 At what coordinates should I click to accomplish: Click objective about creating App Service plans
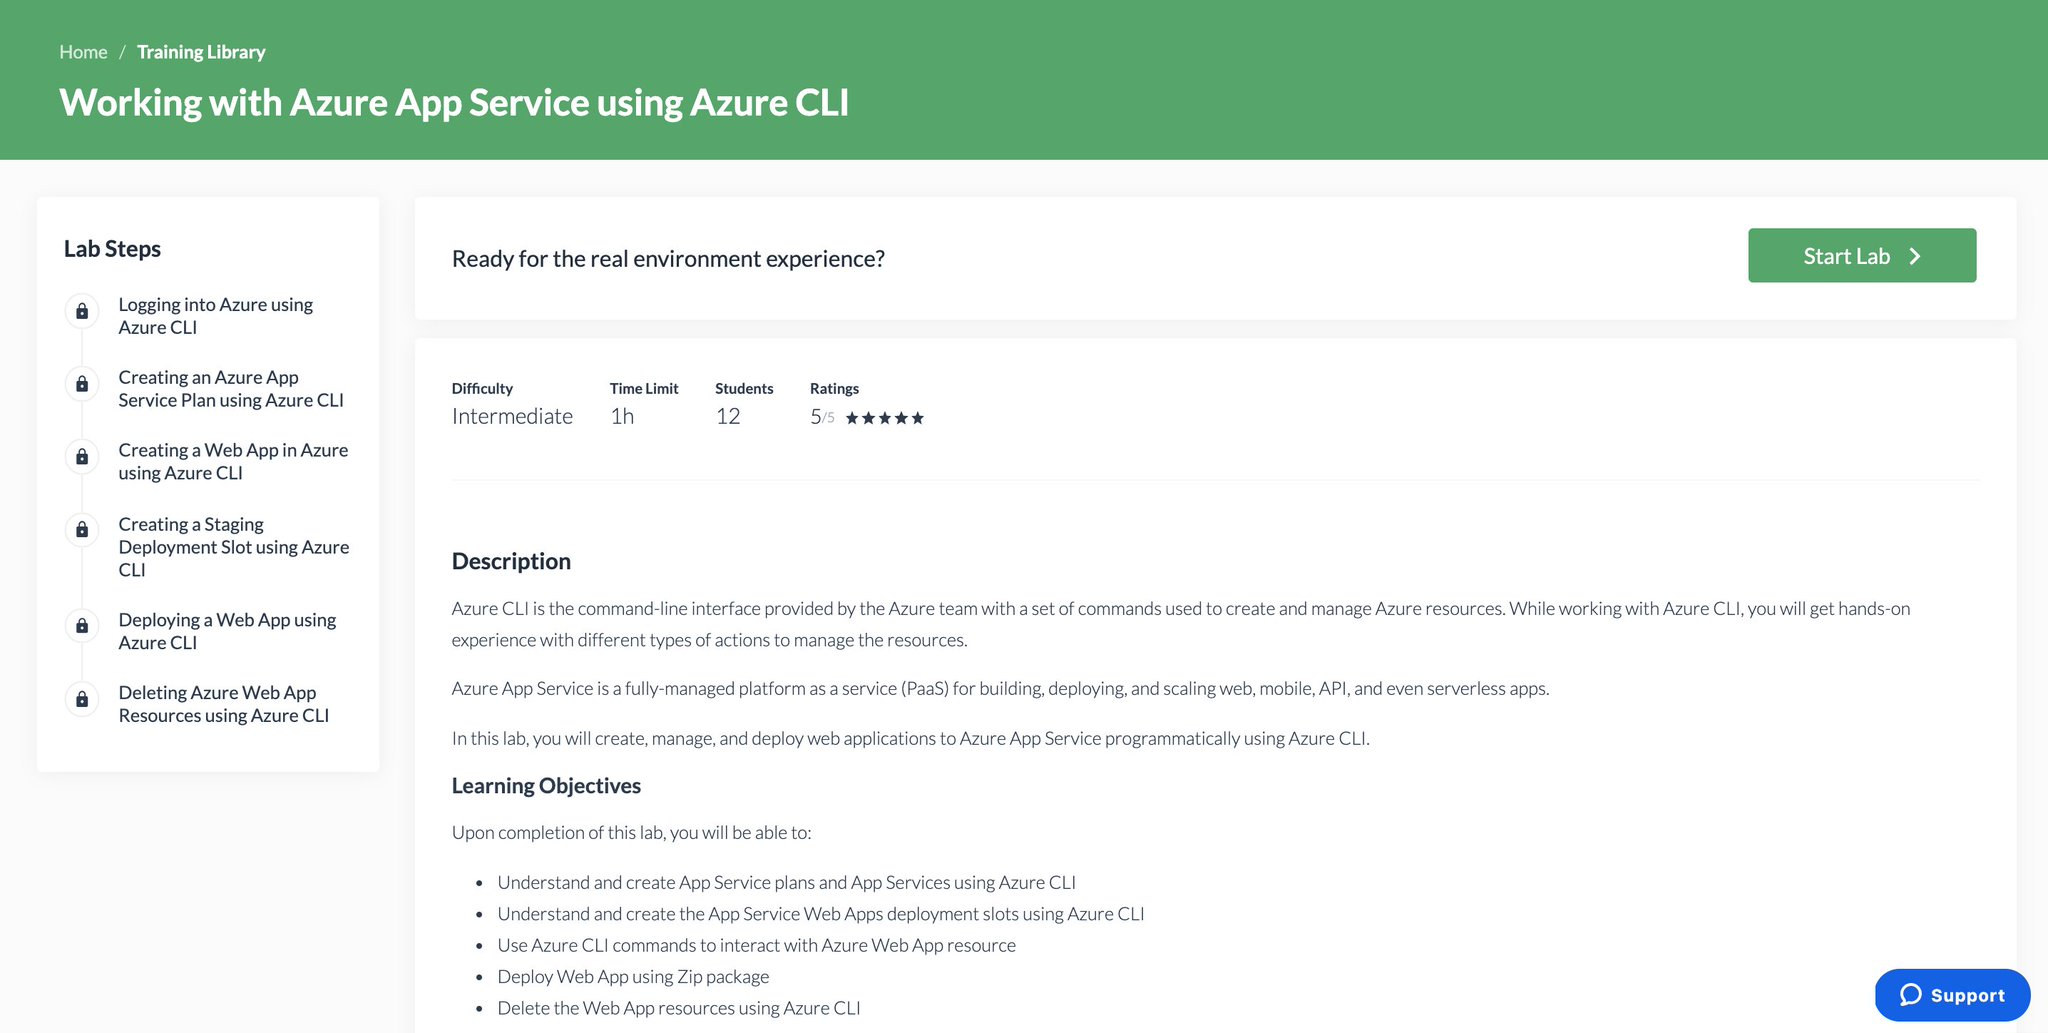click(x=787, y=883)
